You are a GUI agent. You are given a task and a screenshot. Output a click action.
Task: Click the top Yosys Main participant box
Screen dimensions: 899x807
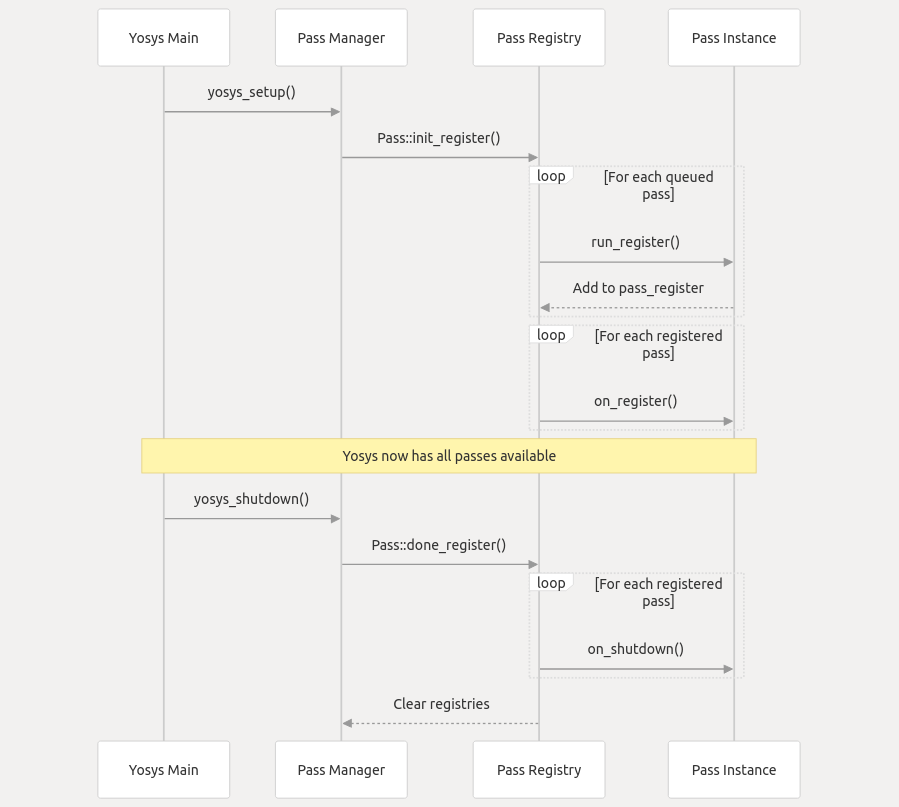[x=163, y=38]
